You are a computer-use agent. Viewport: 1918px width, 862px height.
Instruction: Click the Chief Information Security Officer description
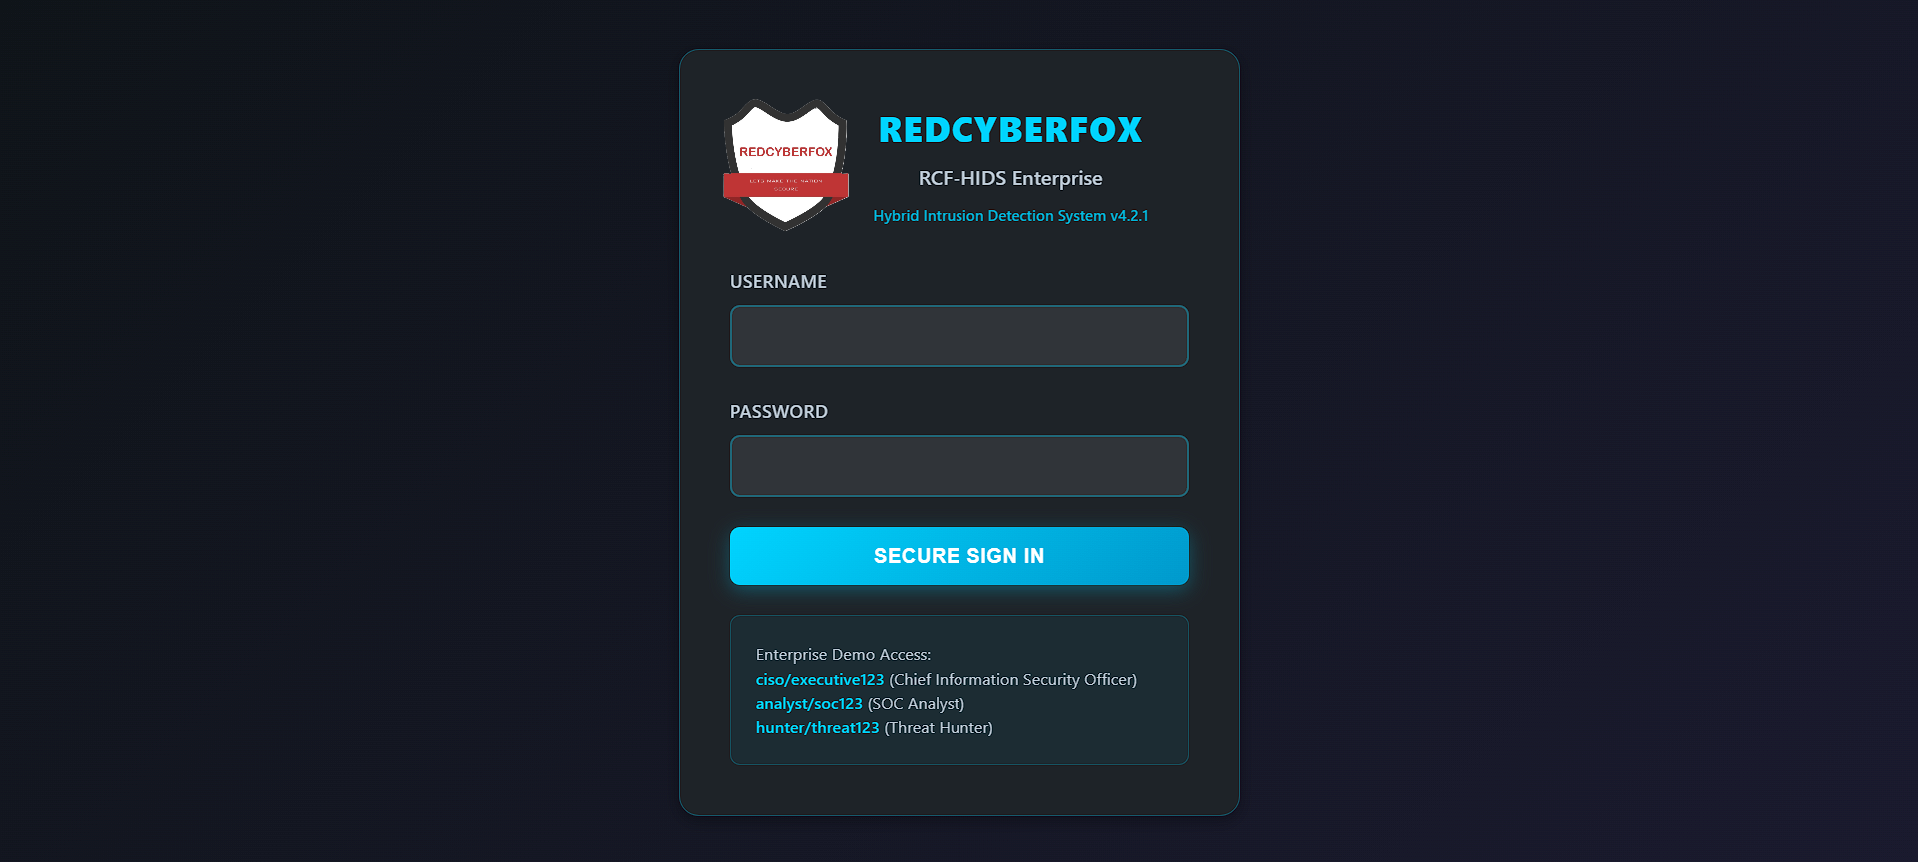(x=1013, y=680)
